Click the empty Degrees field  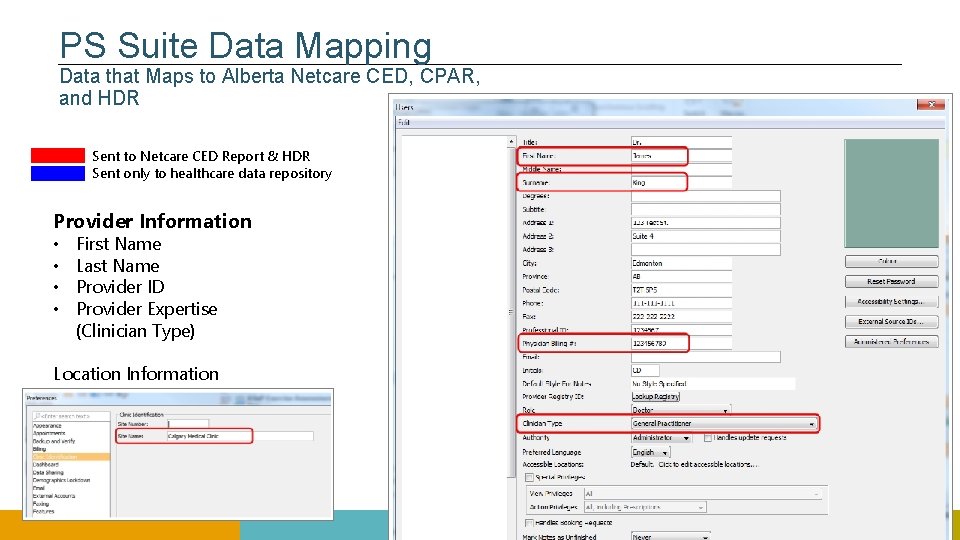(705, 196)
